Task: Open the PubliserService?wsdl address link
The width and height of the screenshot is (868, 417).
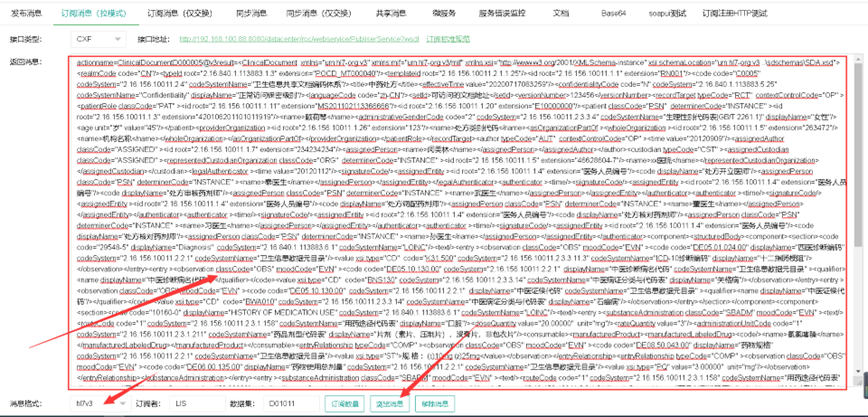Action: point(298,39)
